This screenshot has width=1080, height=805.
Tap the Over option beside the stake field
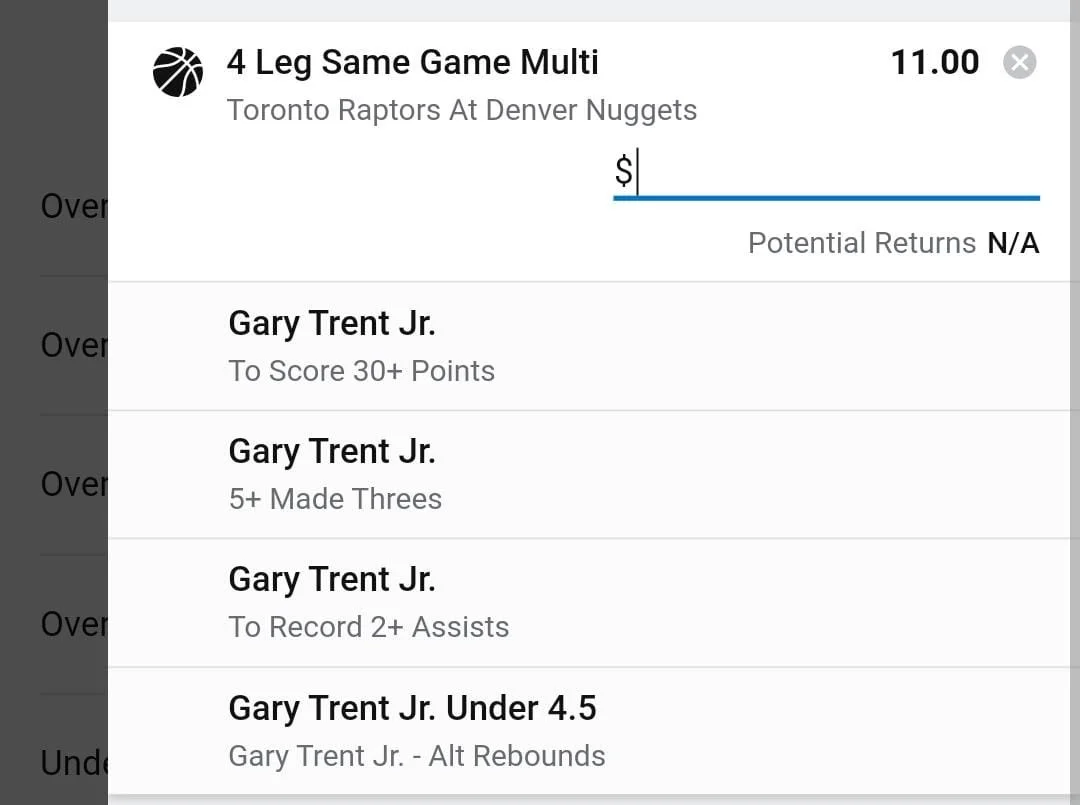(x=74, y=206)
